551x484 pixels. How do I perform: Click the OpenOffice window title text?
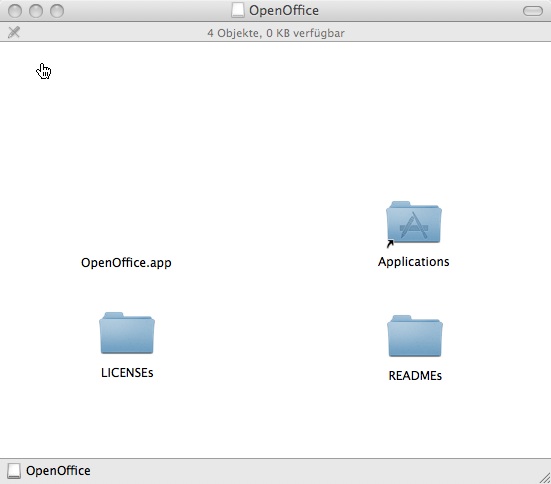tap(284, 11)
